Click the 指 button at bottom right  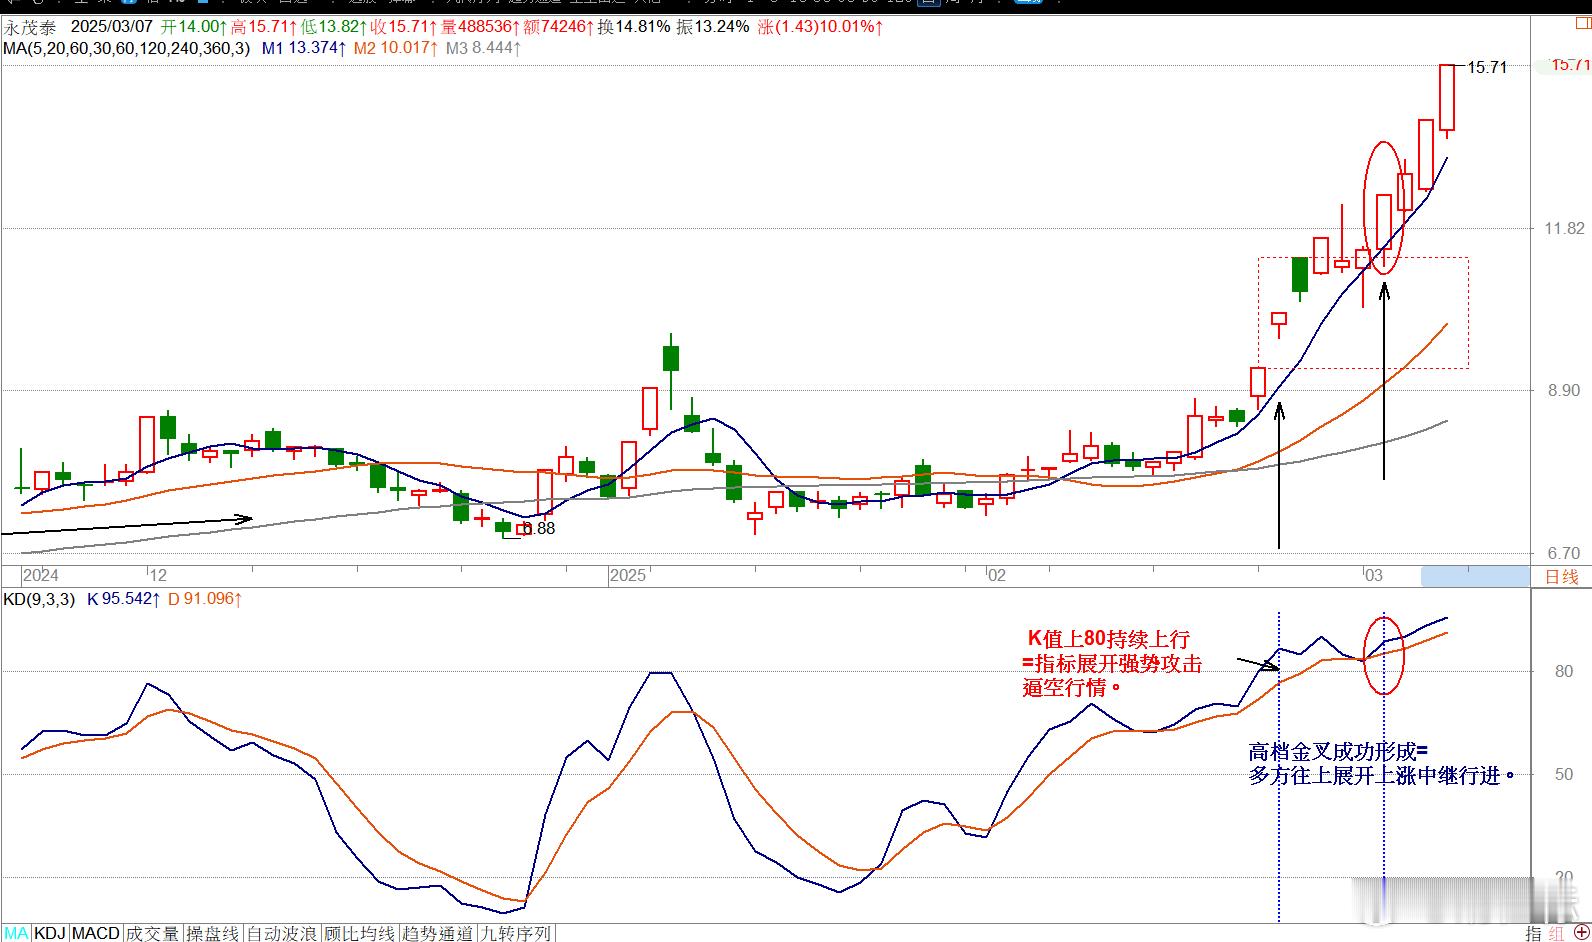[1533, 933]
